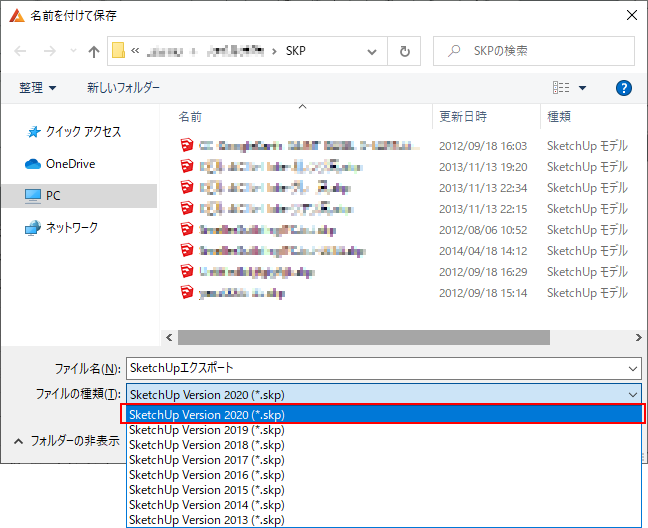Click the ネットワーク network icon
This screenshot has height=528, width=648.
pyautogui.click(x=33, y=228)
